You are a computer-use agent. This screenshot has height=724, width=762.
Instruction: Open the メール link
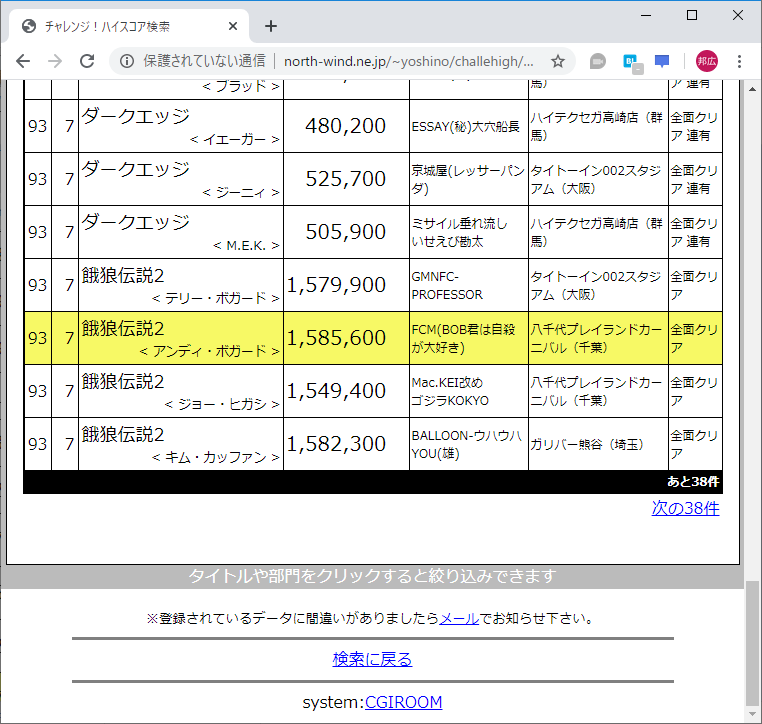pos(459,619)
